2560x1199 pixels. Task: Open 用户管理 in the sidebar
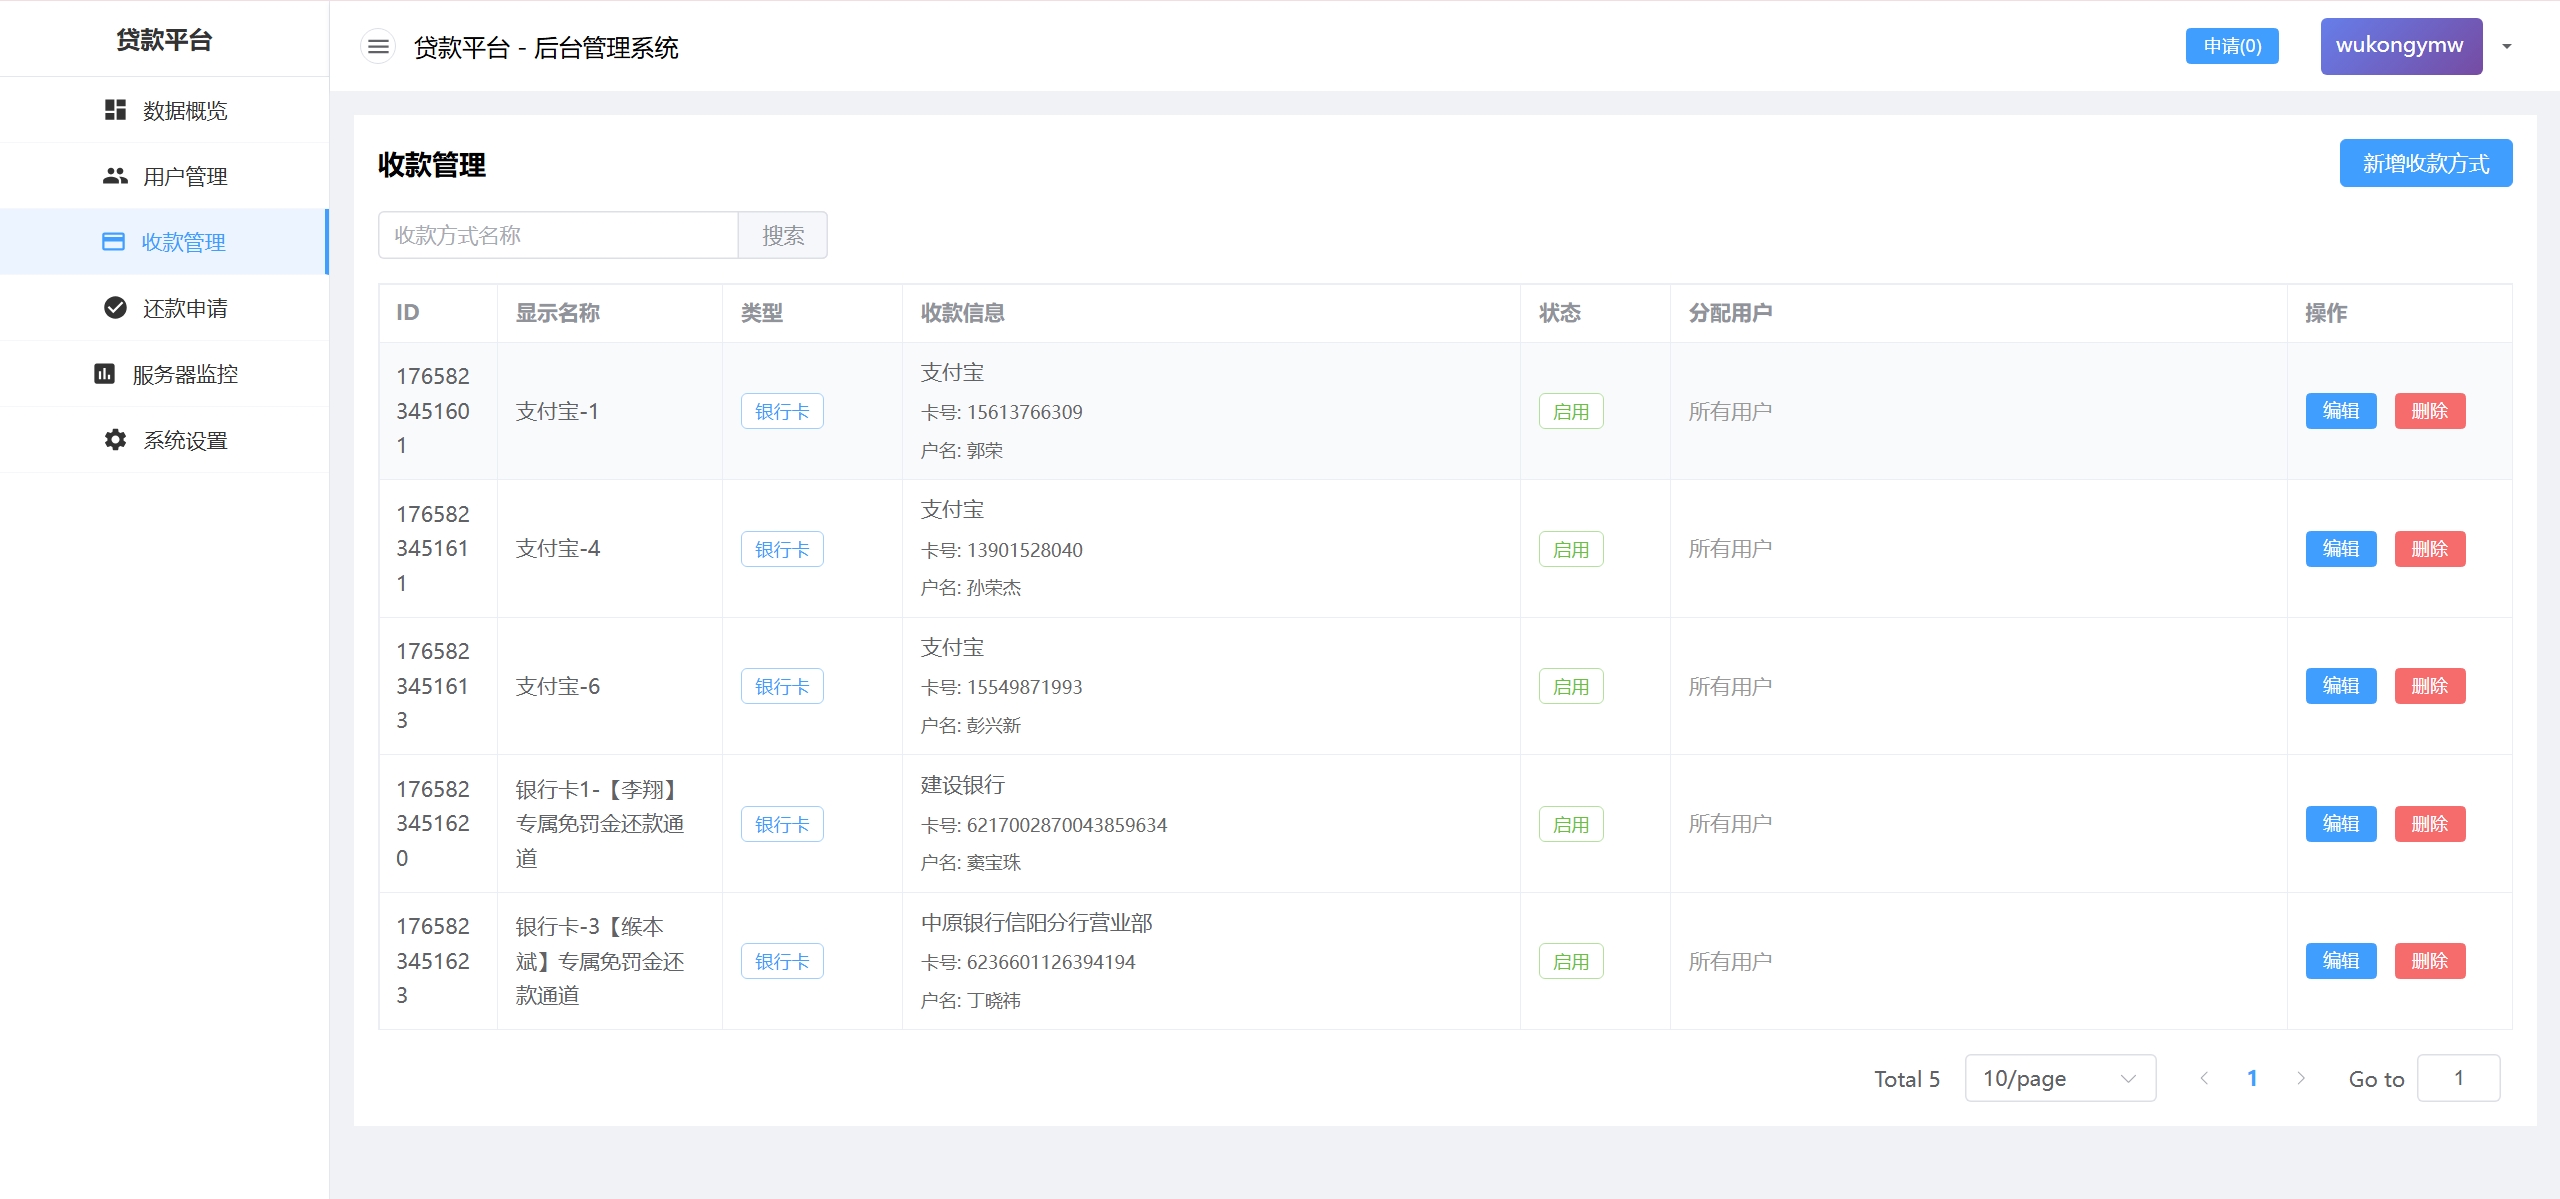tap(185, 176)
